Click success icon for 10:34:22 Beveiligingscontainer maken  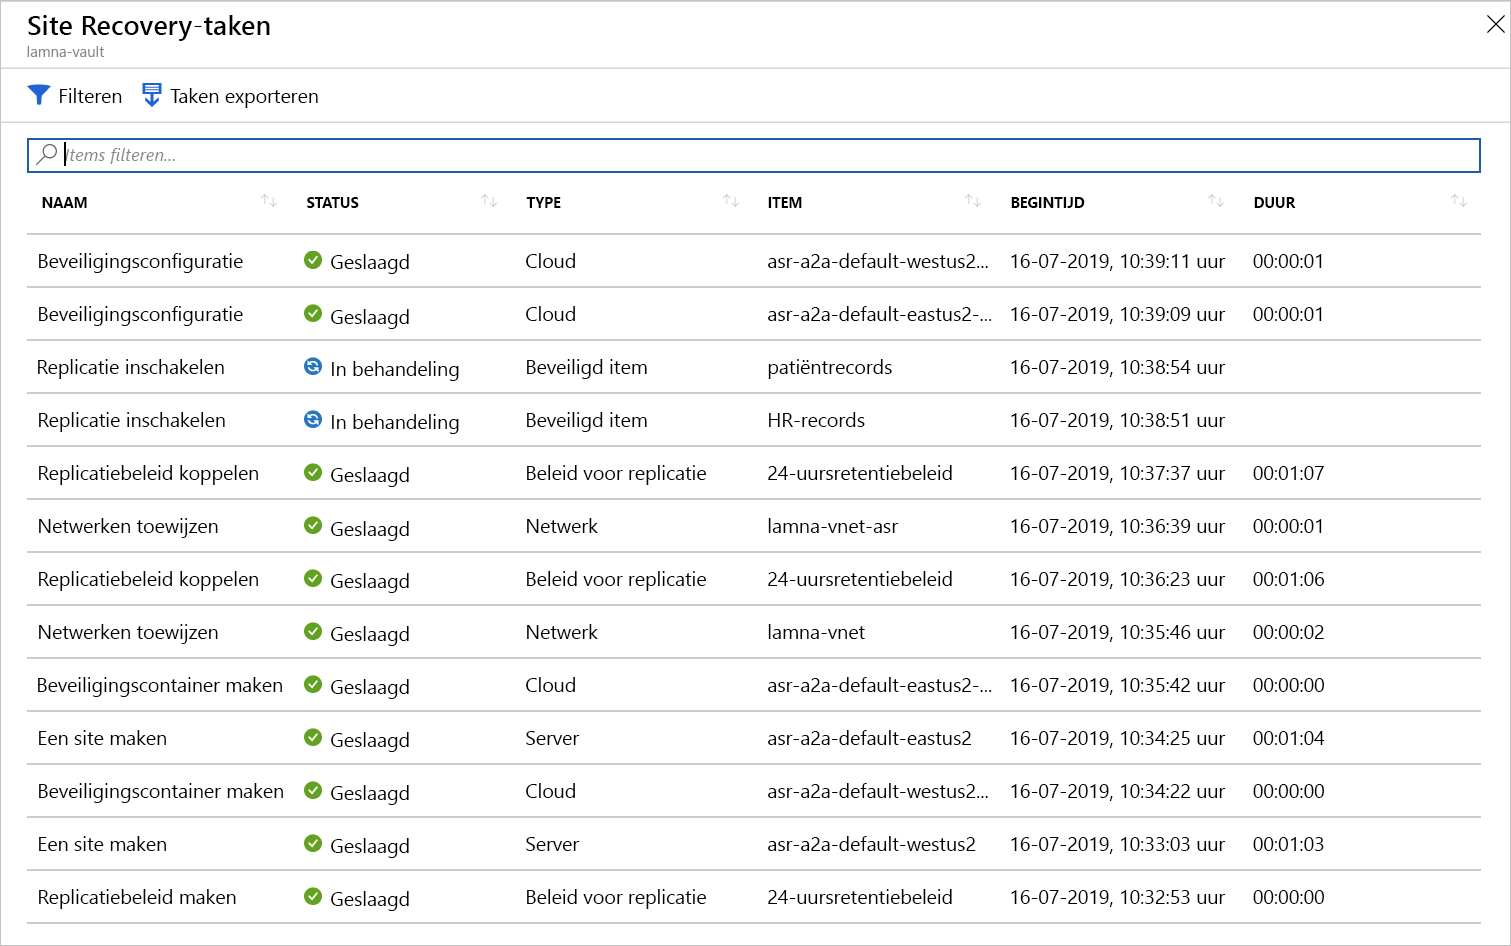coord(313,790)
